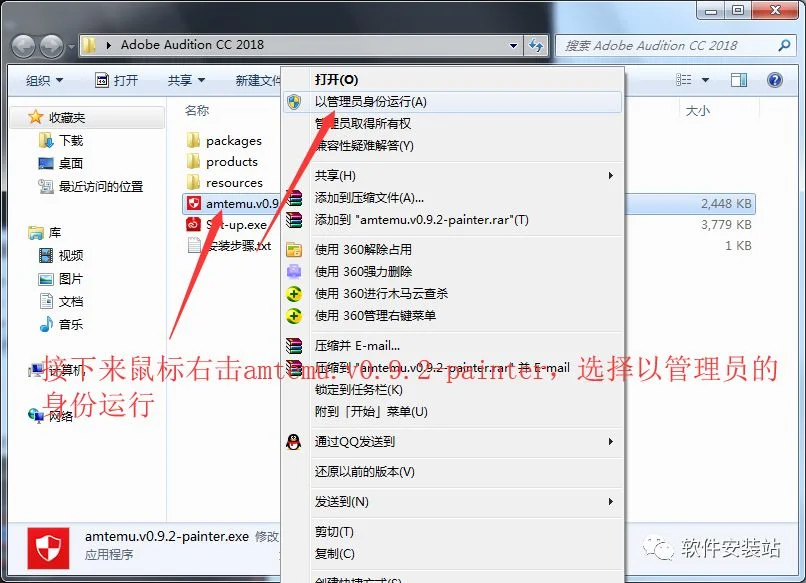Click the 3,779 KB size cell
806x583 pixels.
click(726, 225)
